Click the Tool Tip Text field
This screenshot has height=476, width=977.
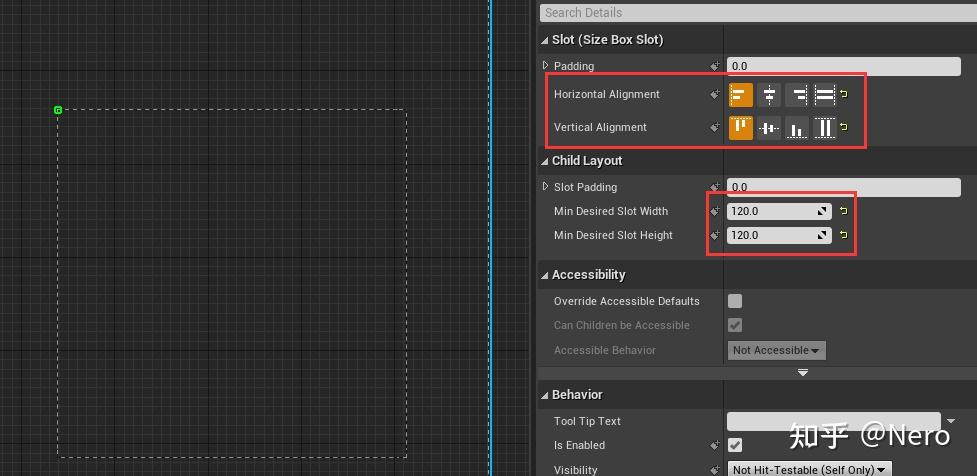833,421
